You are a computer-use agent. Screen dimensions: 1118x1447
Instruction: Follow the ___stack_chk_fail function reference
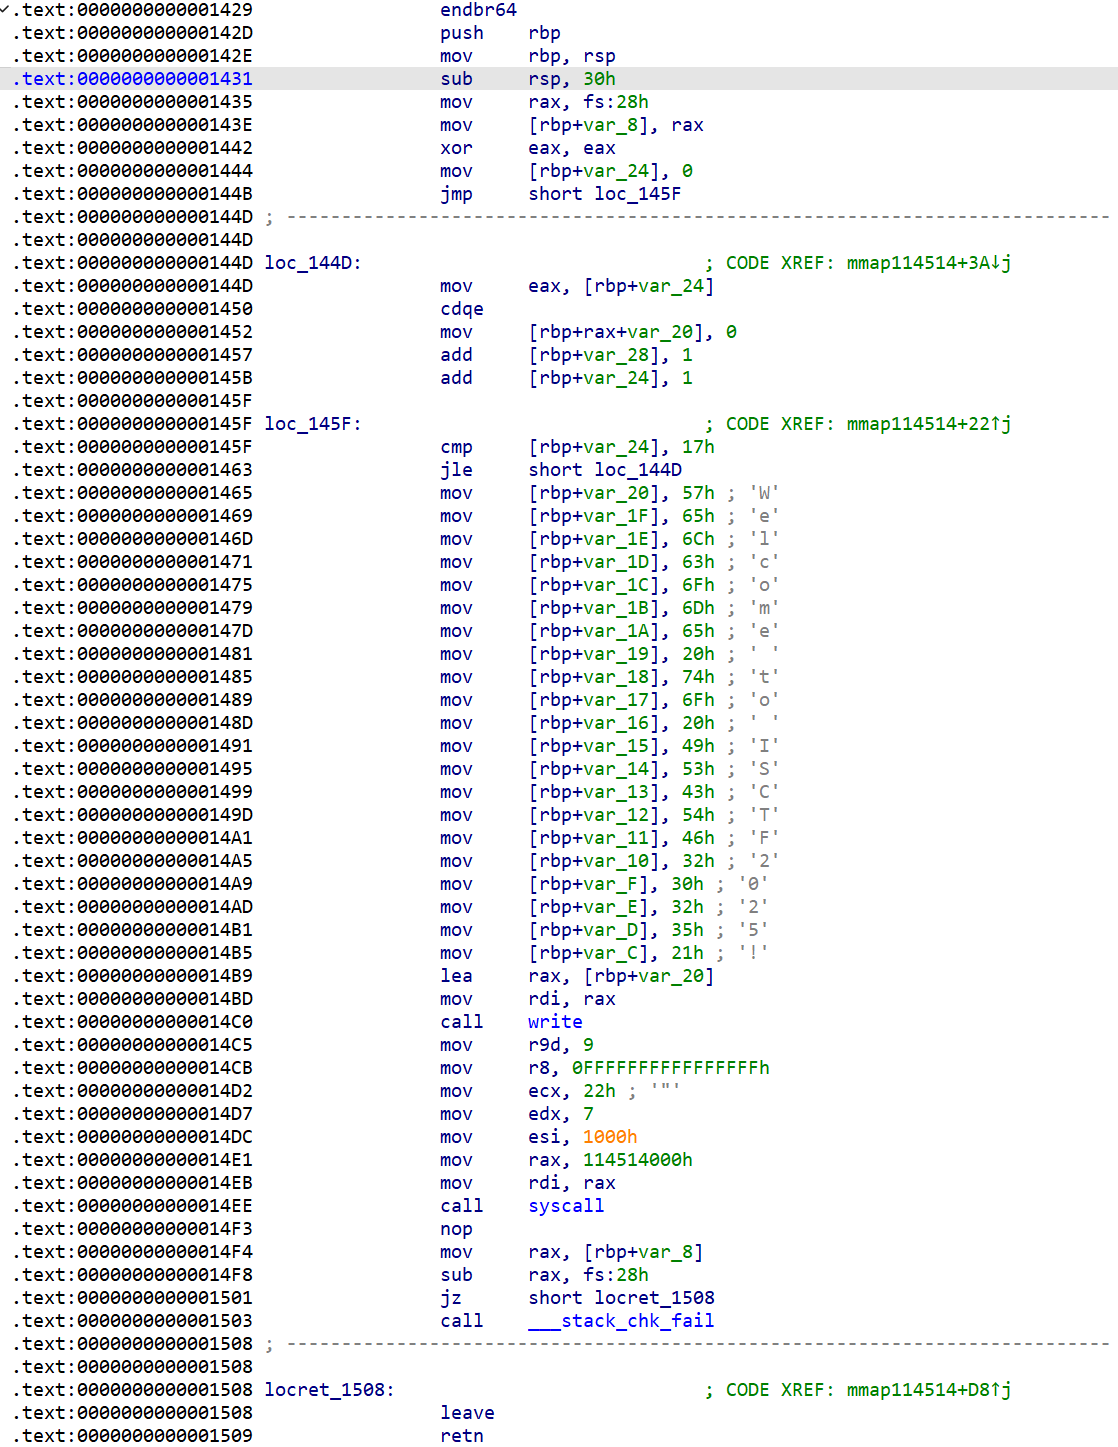(x=621, y=1321)
